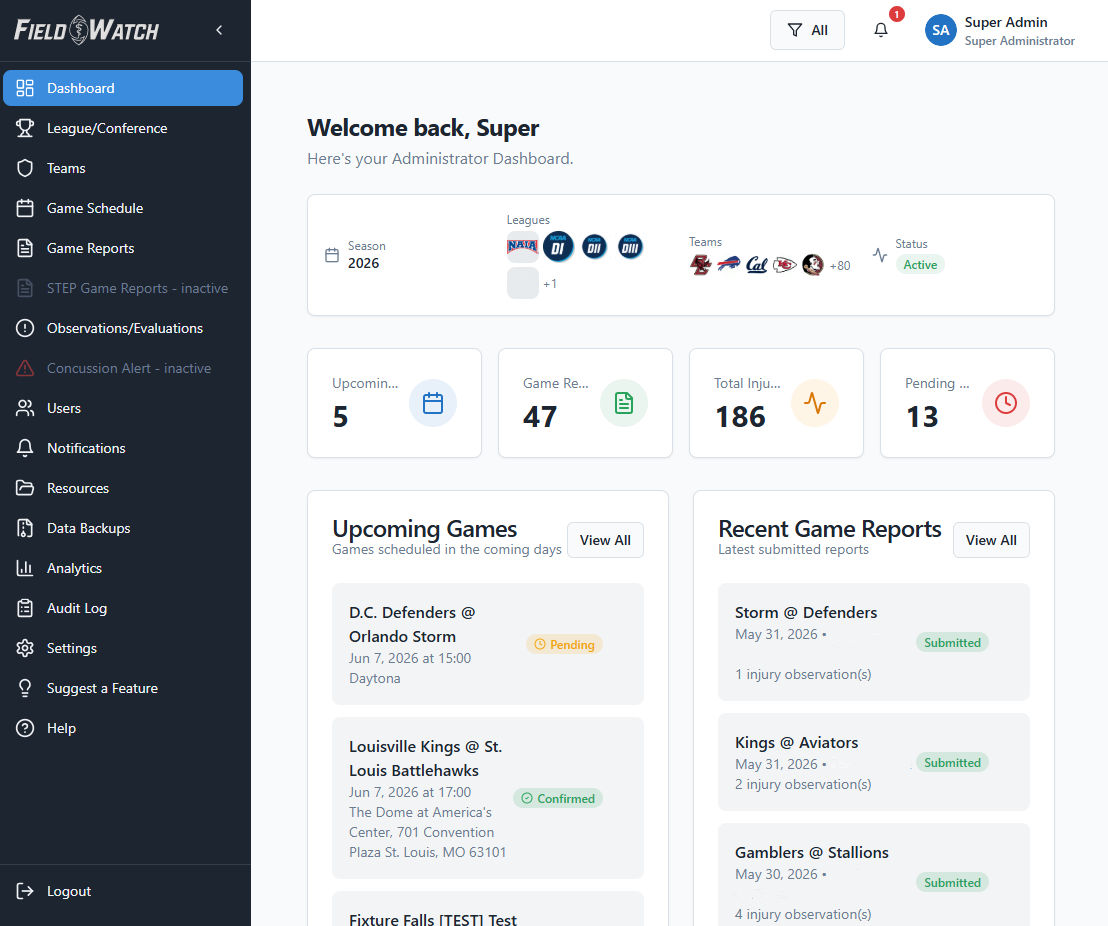The height and width of the screenshot is (926, 1108).
Task: Click STEP Game Reports - inactive item
Action: pyautogui.click(x=123, y=288)
